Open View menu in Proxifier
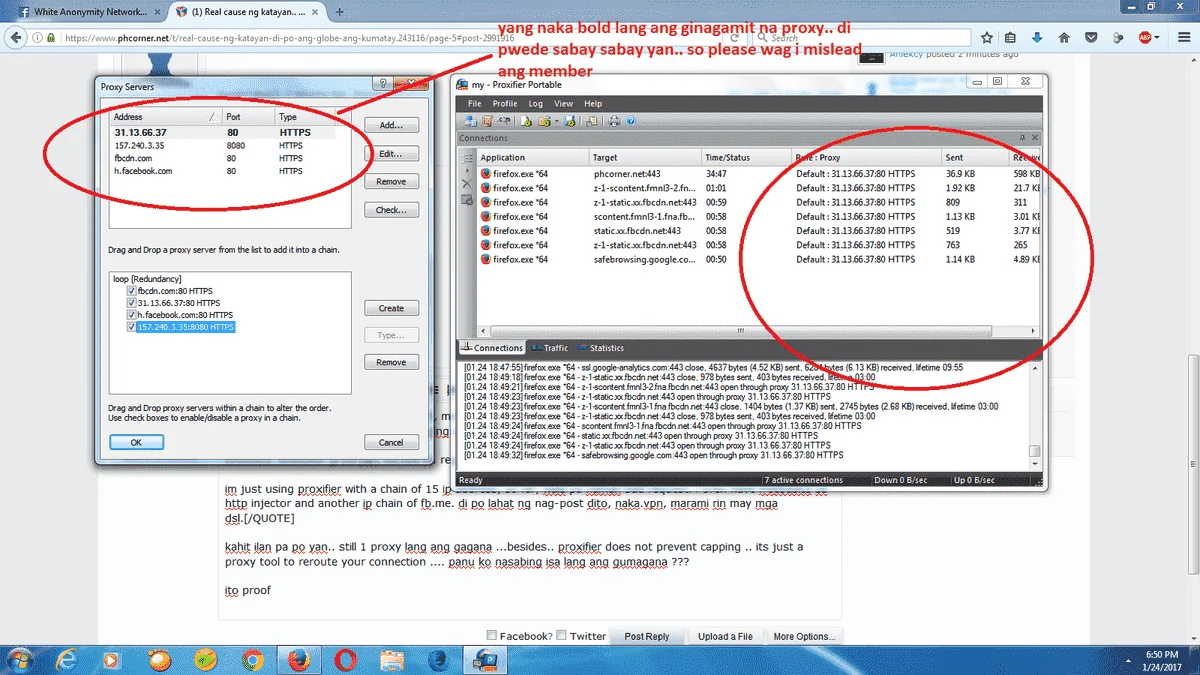The width and height of the screenshot is (1200, 675). click(x=564, y=104)
